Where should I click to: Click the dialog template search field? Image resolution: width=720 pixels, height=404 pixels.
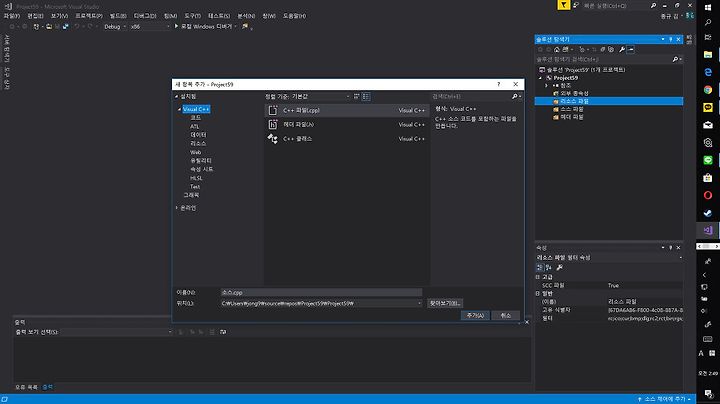pos(472,96)
